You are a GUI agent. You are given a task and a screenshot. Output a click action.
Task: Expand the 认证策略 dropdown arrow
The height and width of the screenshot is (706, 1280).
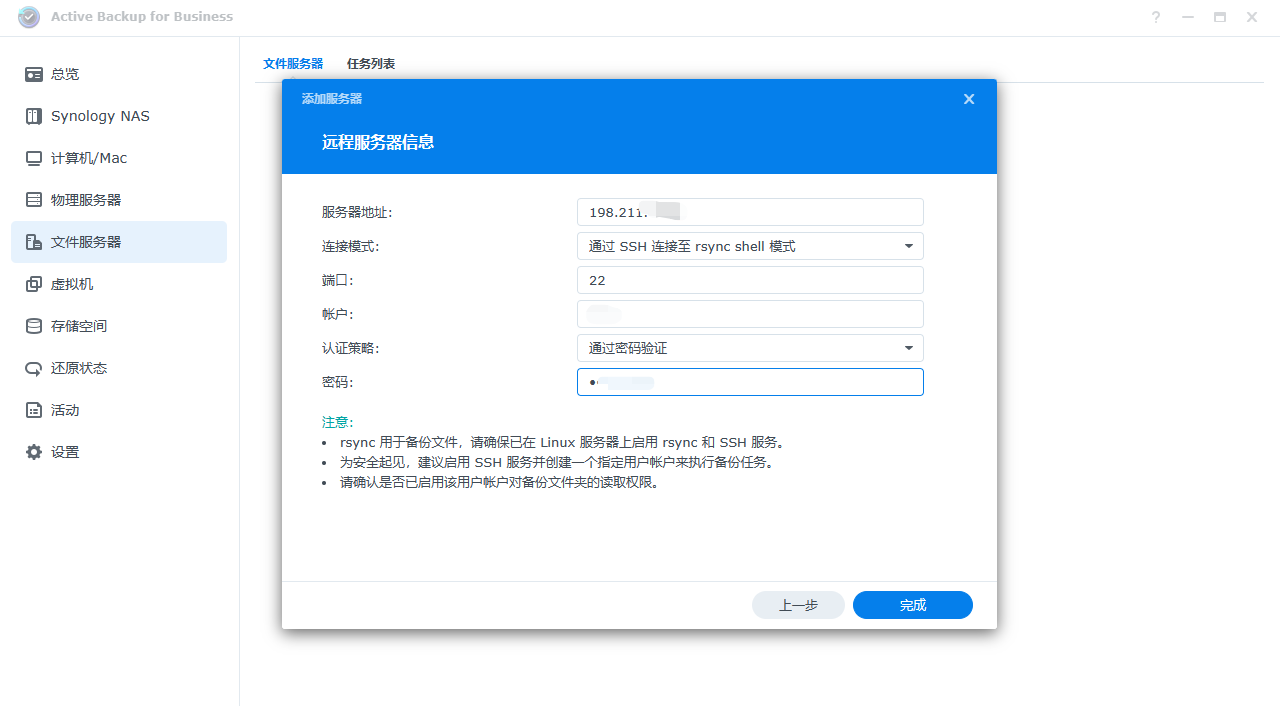[908, 348]
